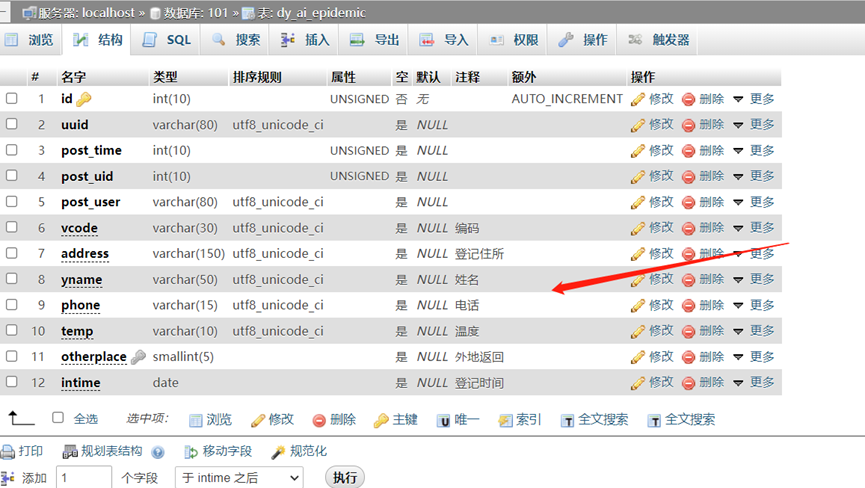The width and height of the screenshot is (865, 488).
Task: Open the 搜索 tab
Action: [x=237, y=40]
